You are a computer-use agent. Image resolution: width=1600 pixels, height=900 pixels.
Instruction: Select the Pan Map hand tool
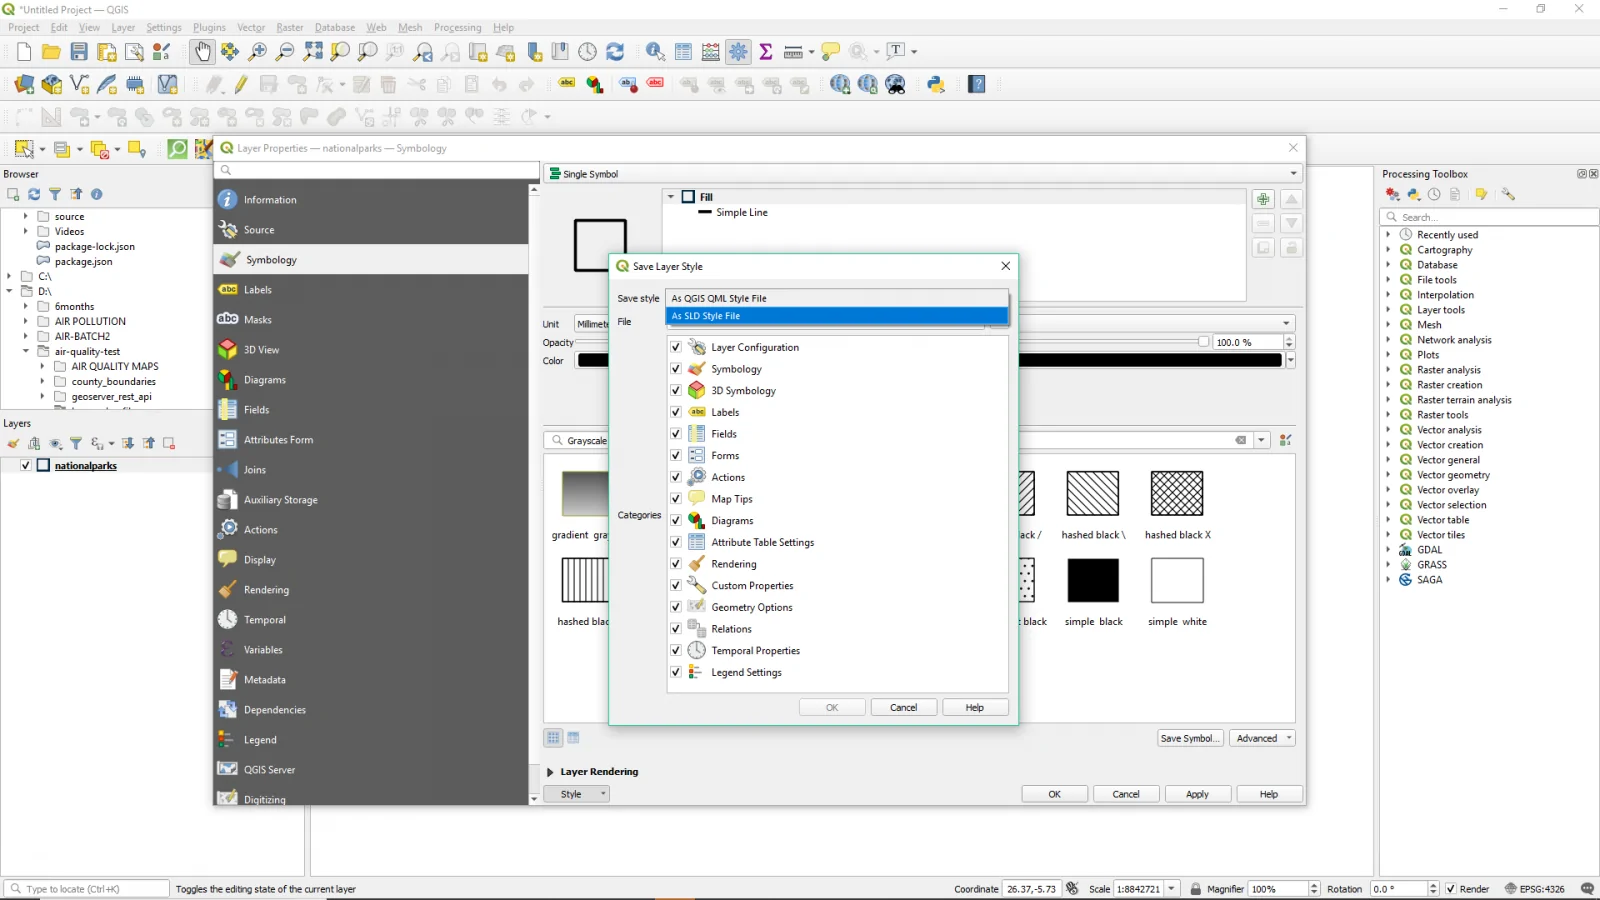[x=202, y=51]
